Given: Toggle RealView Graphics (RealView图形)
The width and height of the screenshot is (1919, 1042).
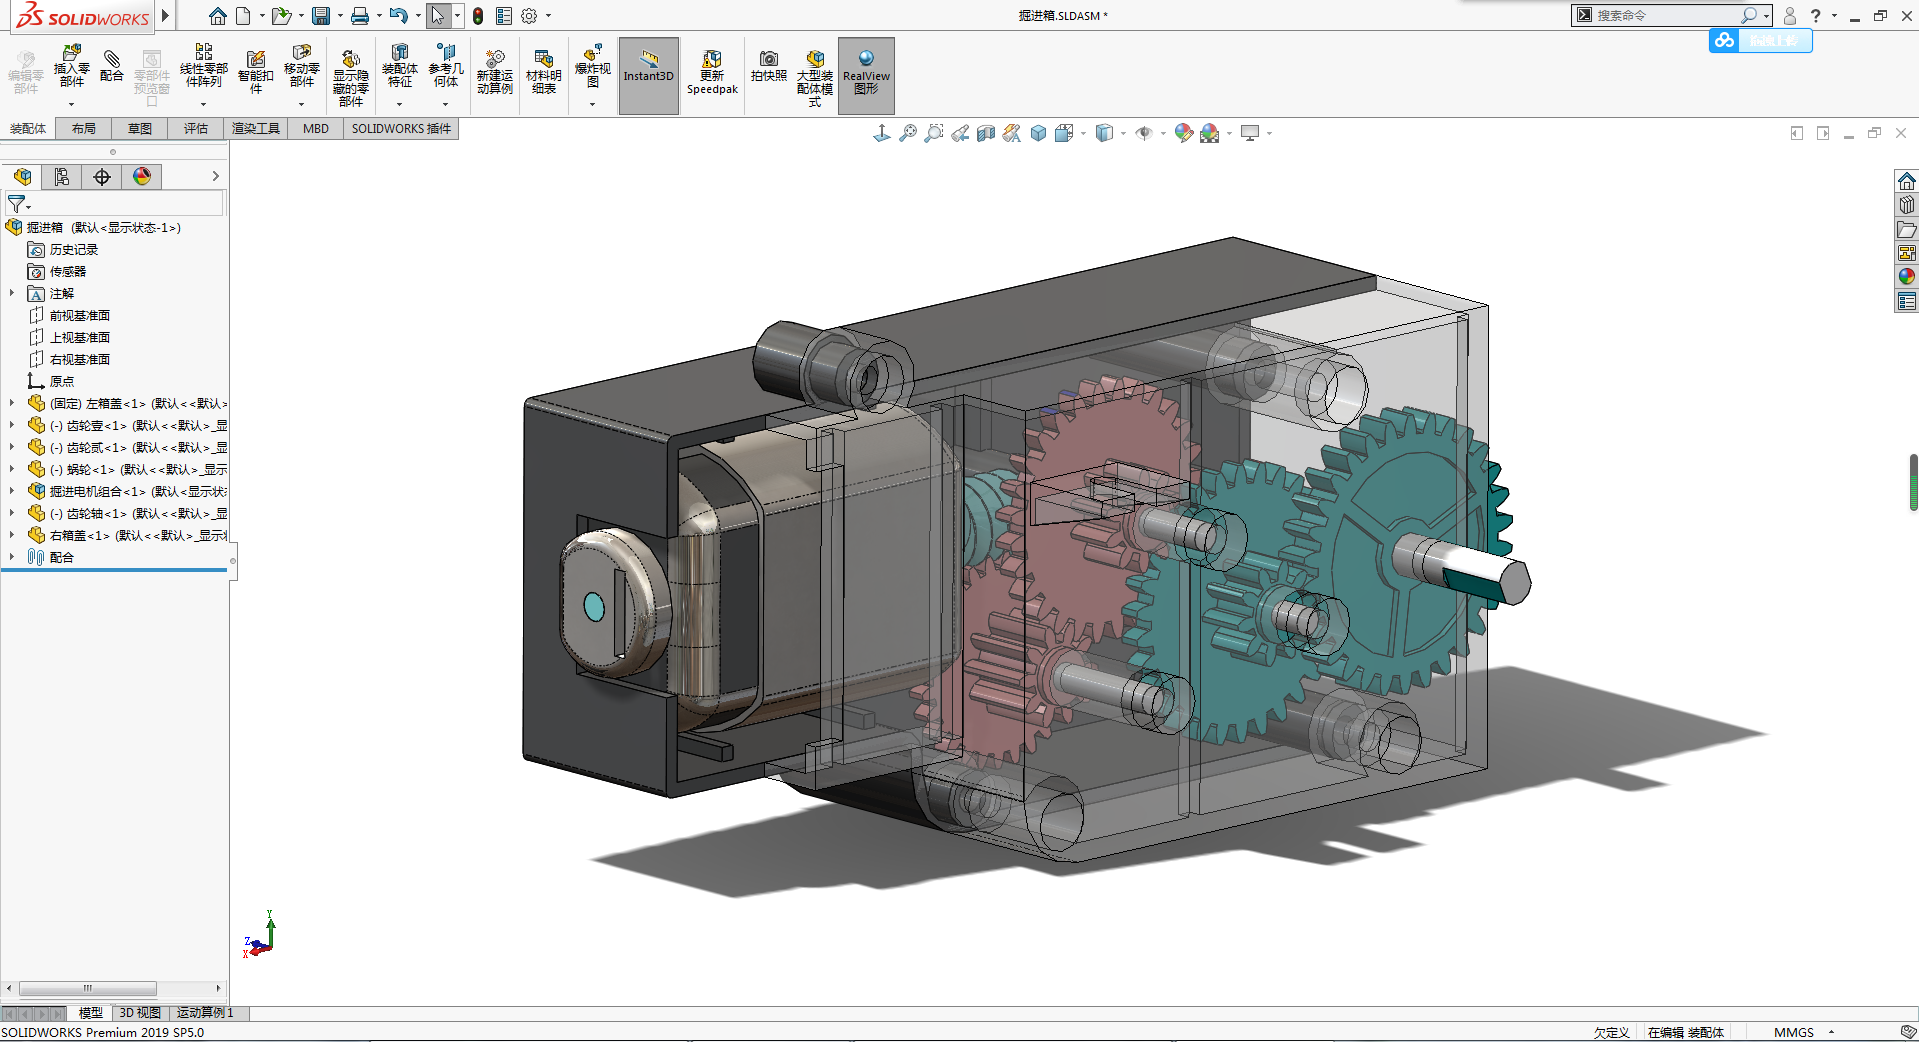Looking at the screenshot, I should 866,72.
